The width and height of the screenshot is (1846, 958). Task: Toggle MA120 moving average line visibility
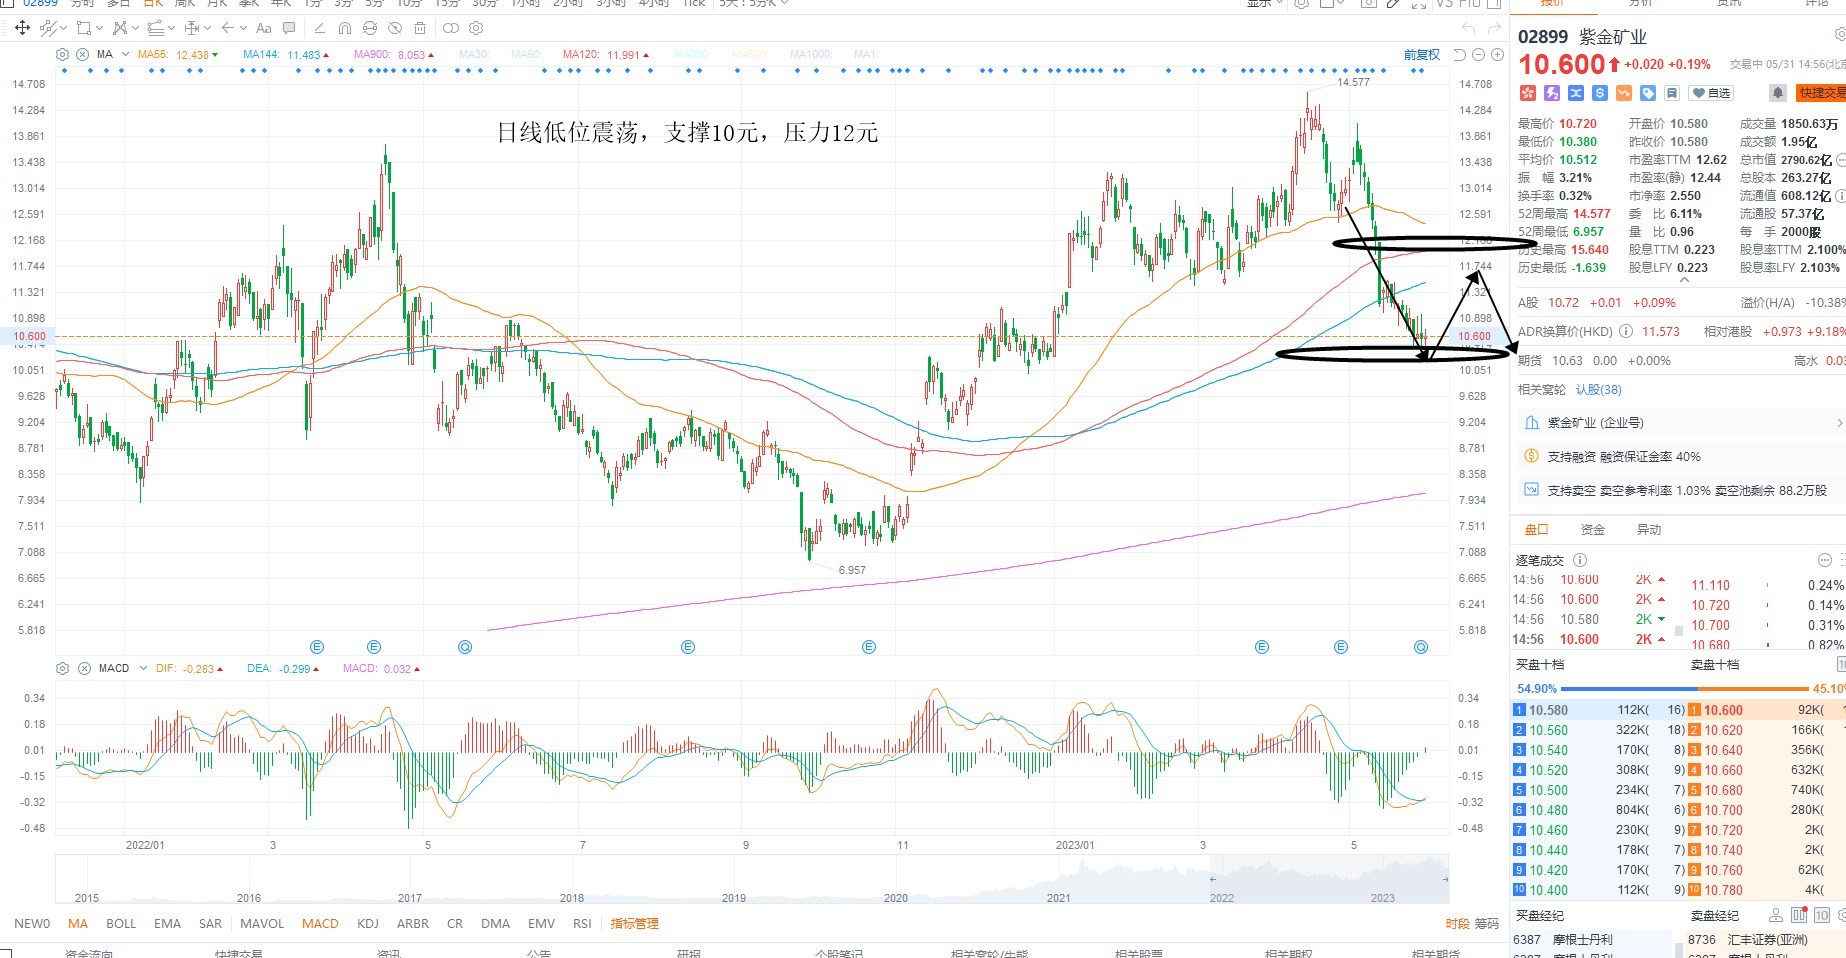coord(606,55)
